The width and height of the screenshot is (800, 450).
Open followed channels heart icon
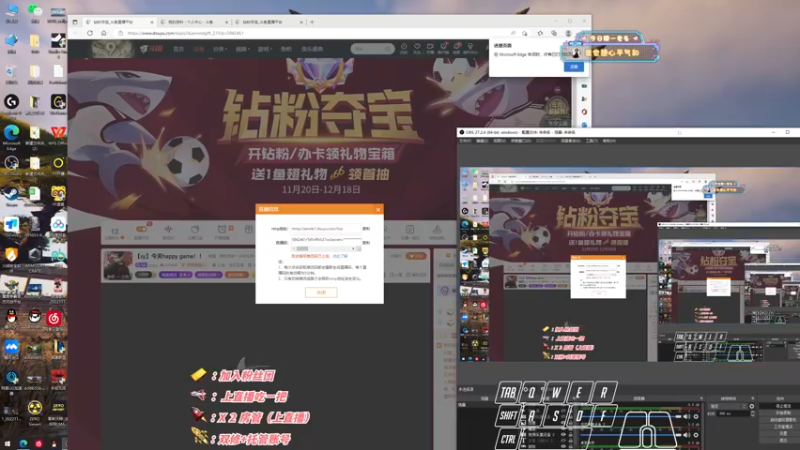[417, 48]
